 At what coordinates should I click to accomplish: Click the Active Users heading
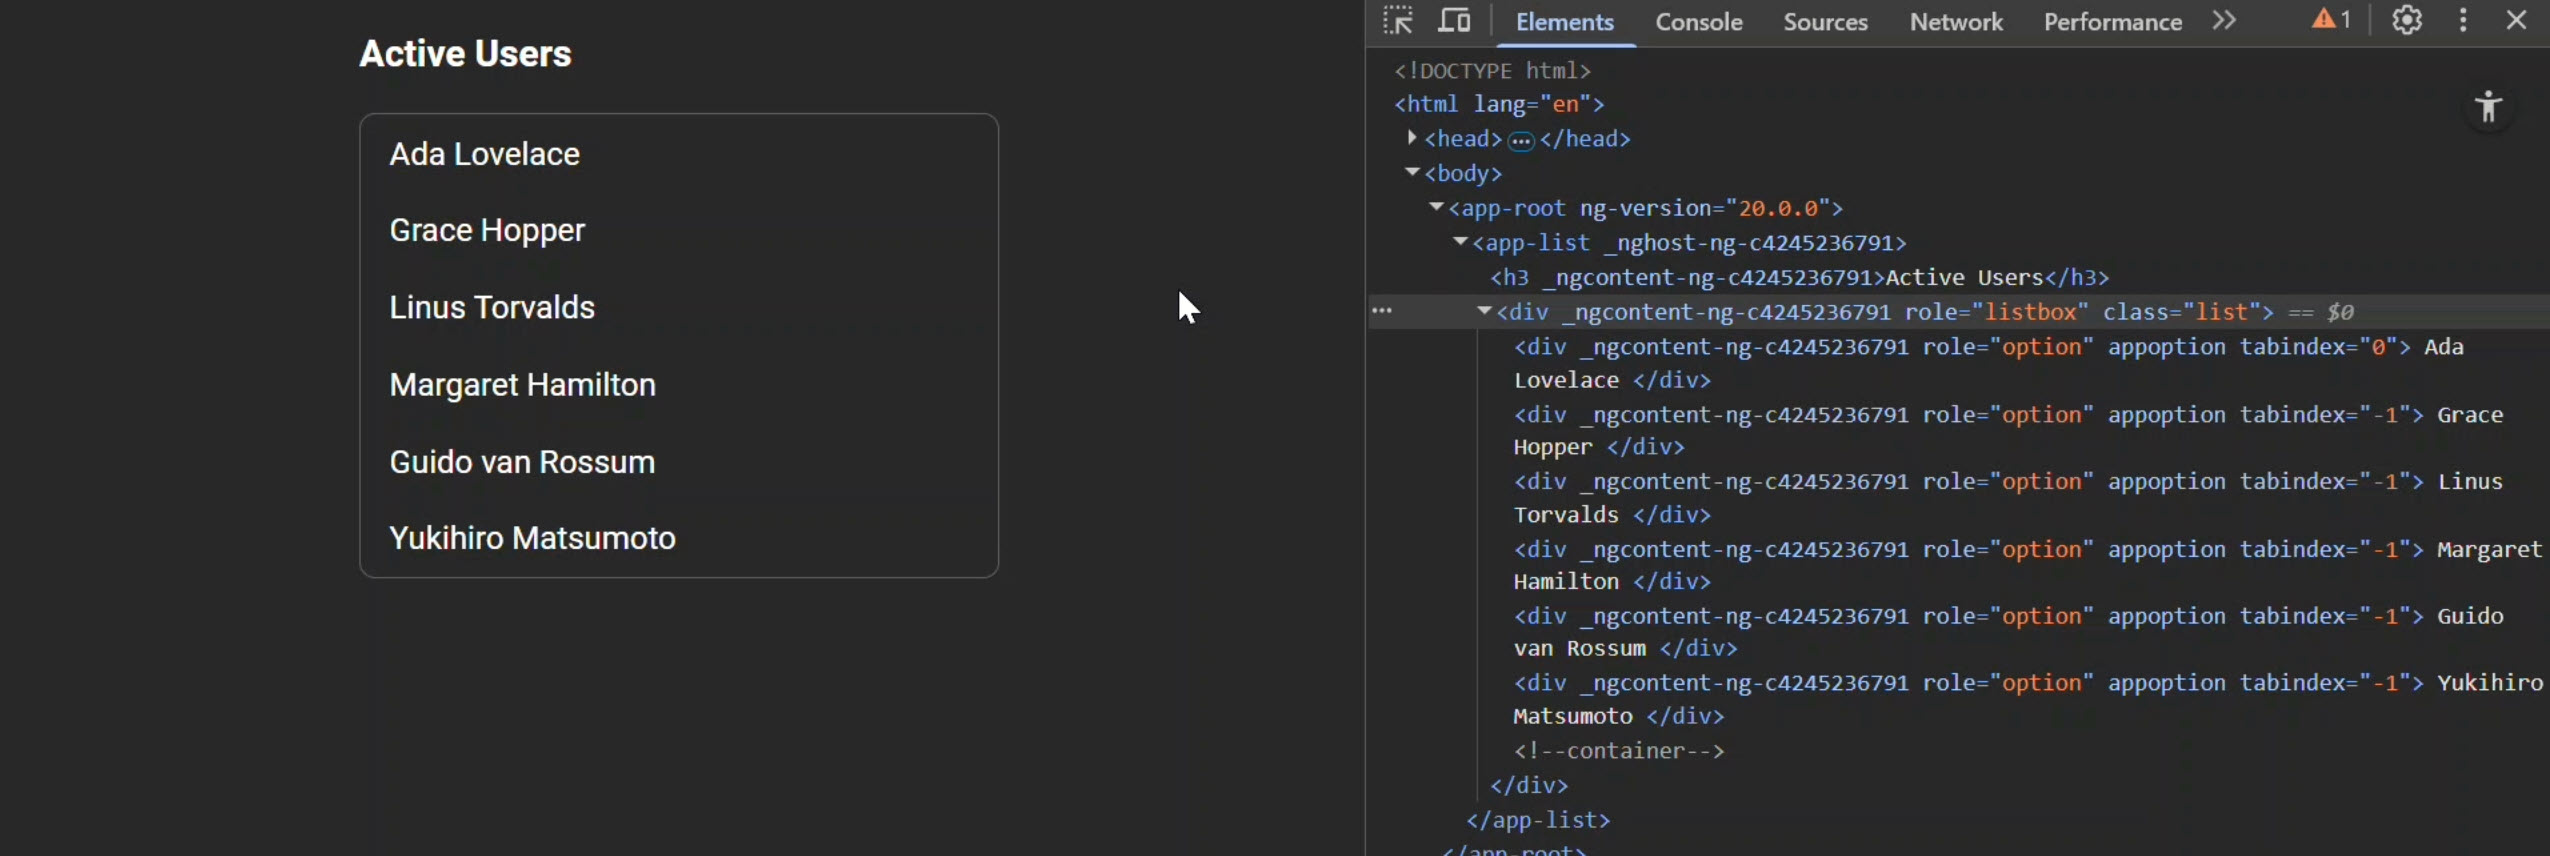[x=465, y=54]
